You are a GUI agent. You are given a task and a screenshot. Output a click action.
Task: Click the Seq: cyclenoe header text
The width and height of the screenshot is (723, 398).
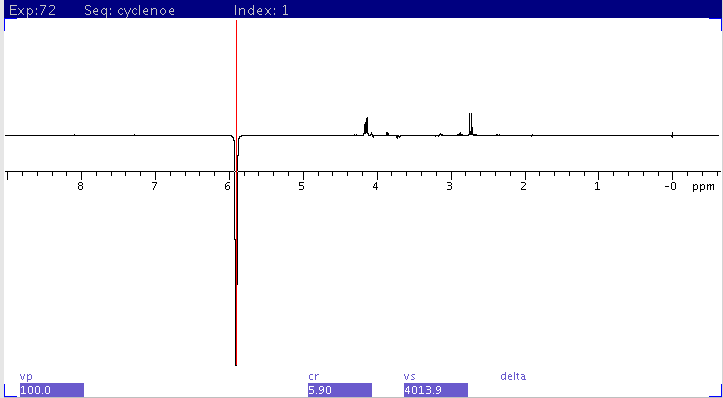(130, 11)
